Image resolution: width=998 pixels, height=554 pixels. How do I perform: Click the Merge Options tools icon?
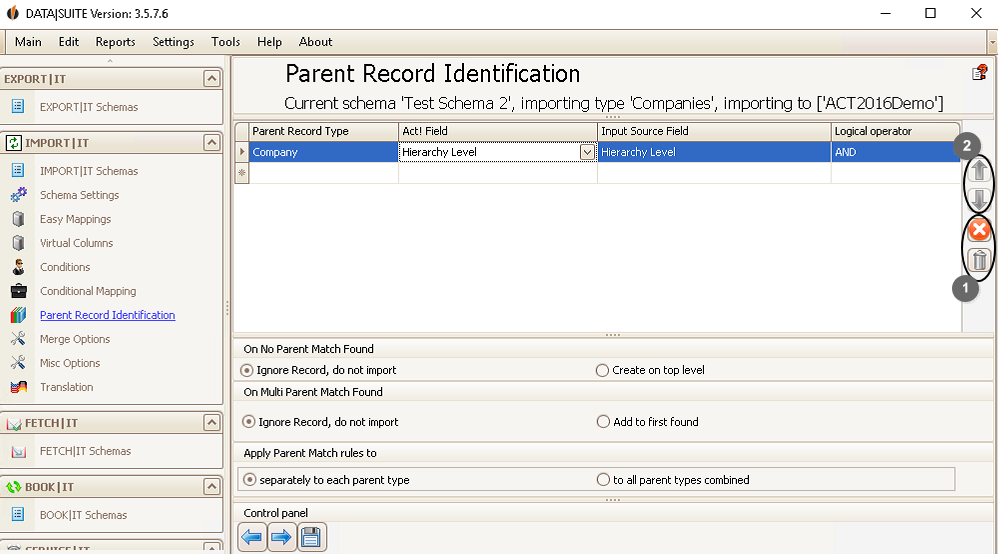[x=18, y=339]
